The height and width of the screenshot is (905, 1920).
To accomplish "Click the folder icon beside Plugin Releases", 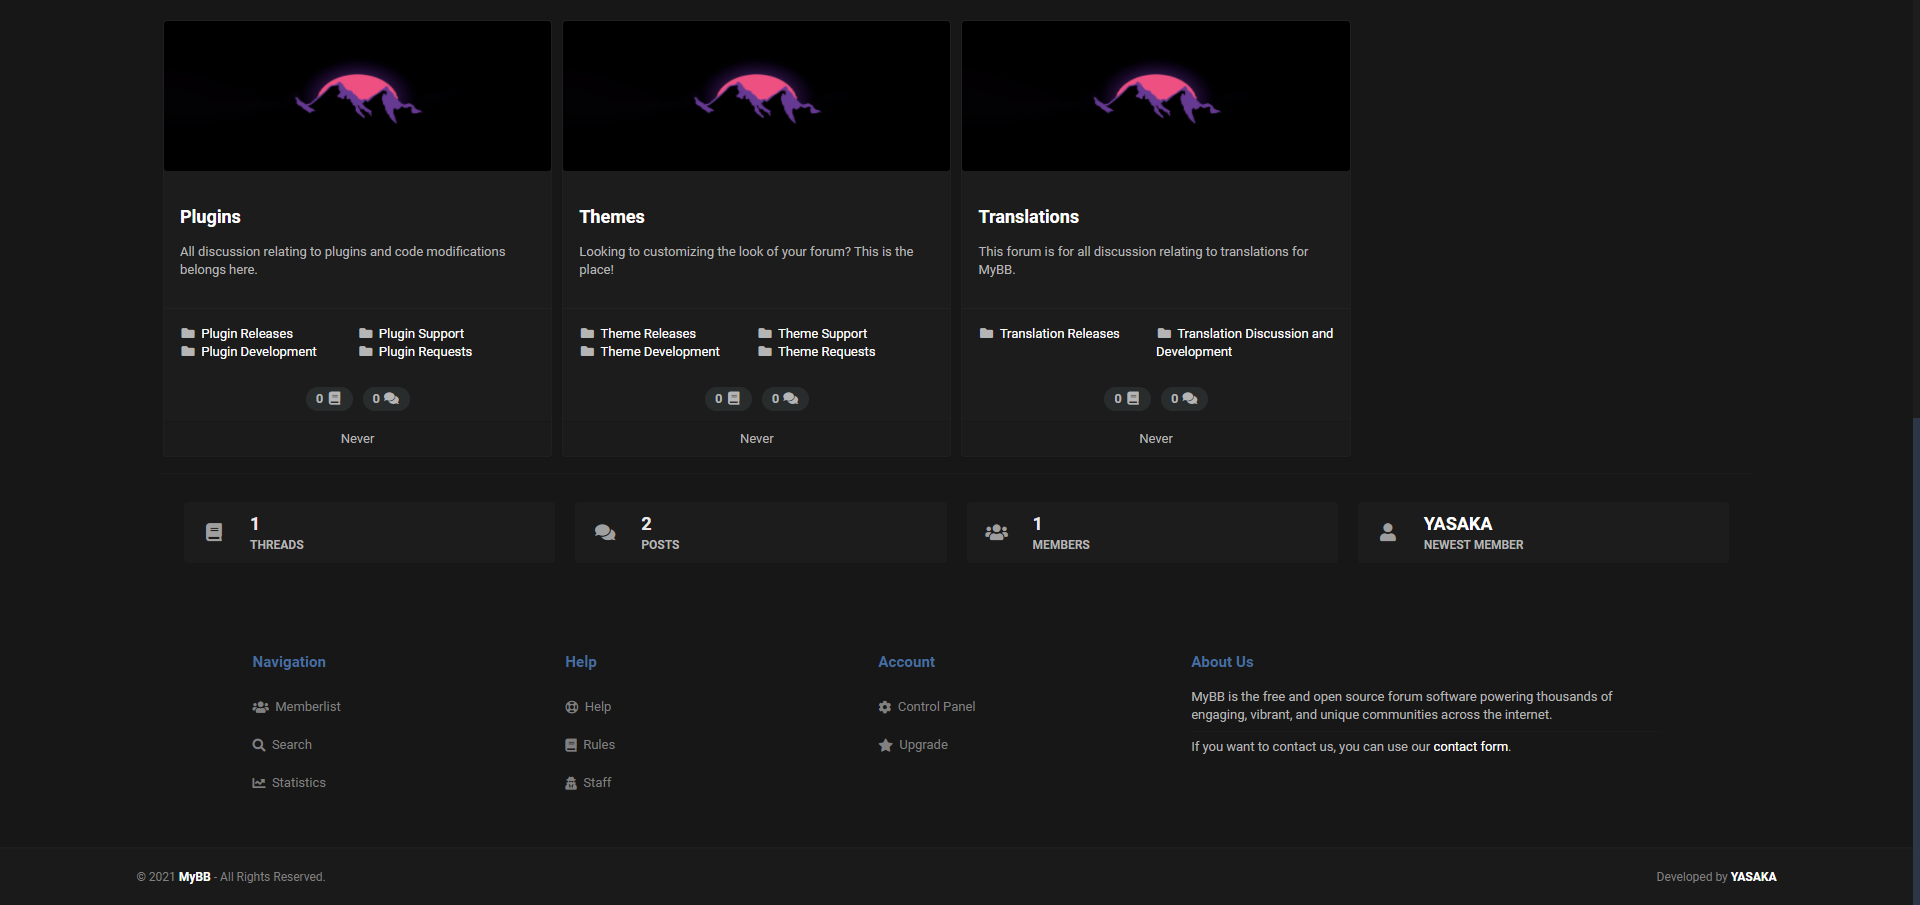I will [188, 334].
